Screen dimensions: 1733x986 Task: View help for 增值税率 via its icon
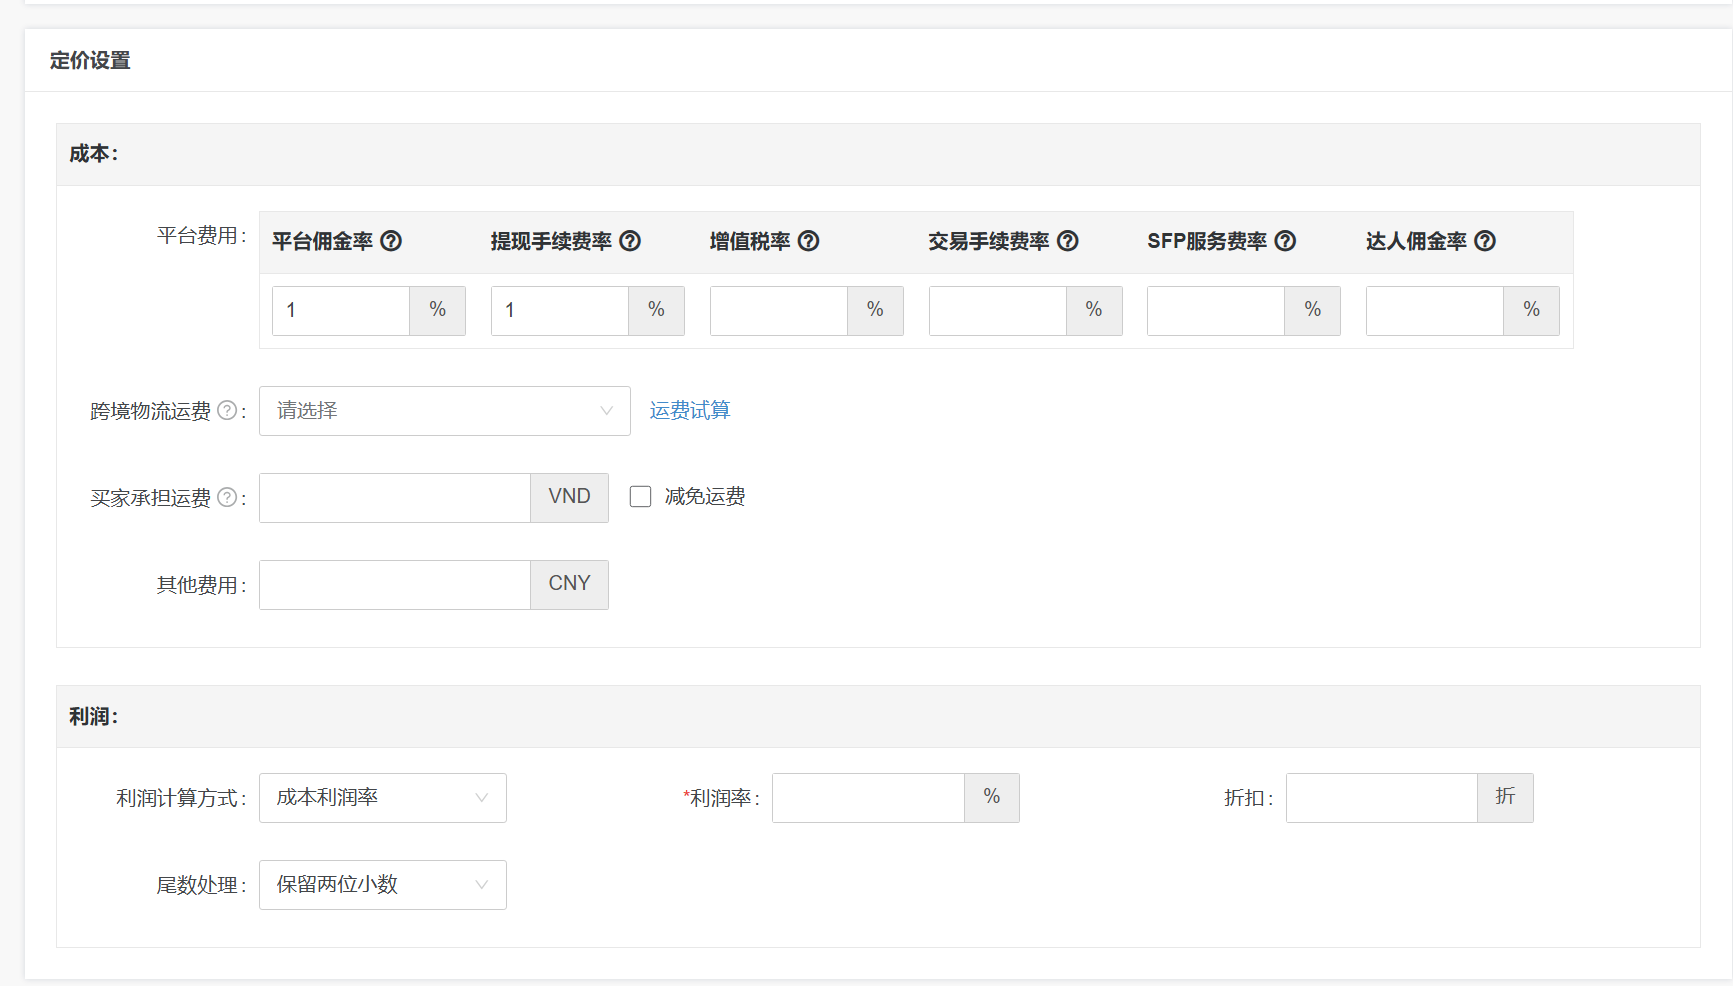click(810, 241)
